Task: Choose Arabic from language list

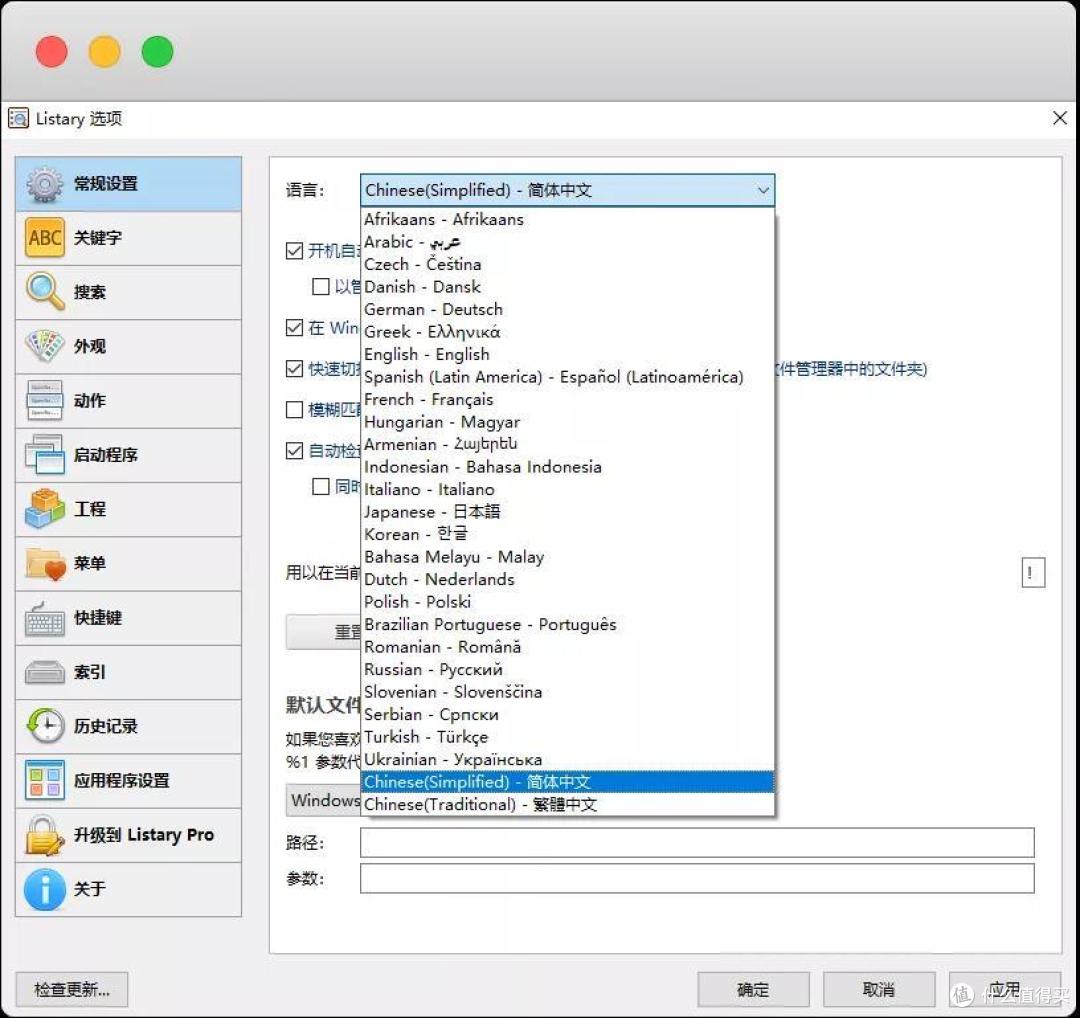Action: pos(568,242)
